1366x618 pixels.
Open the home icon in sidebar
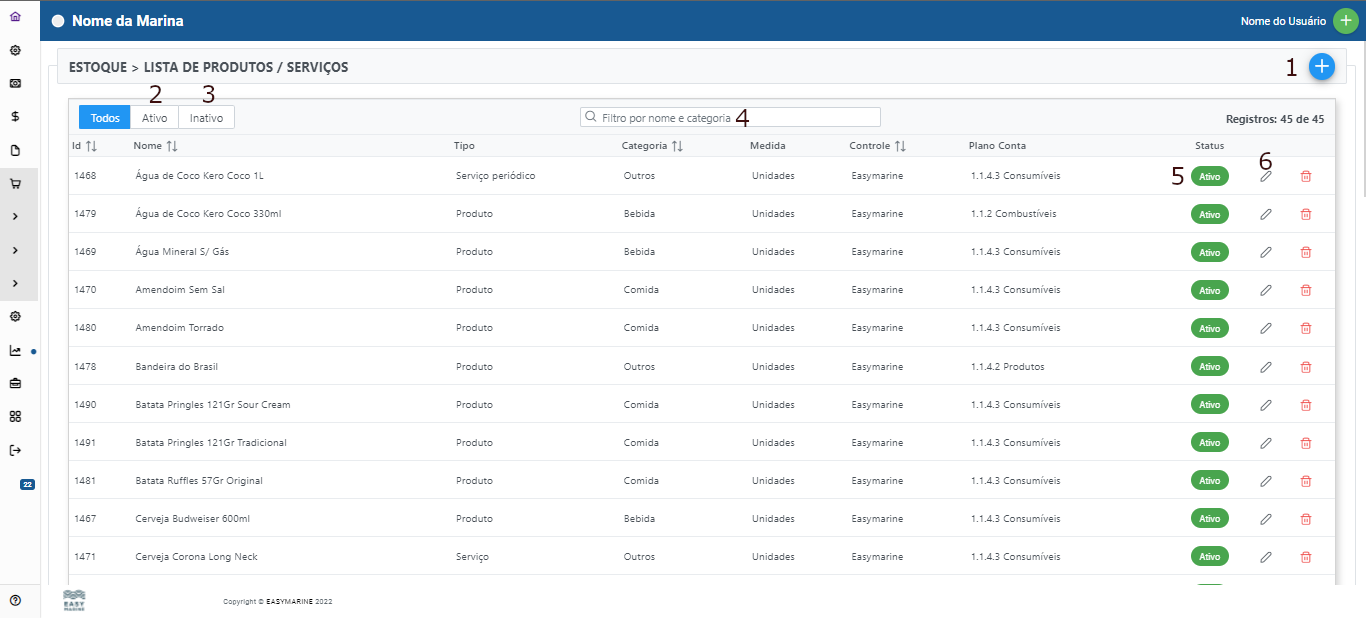click(x=15, y=17)
